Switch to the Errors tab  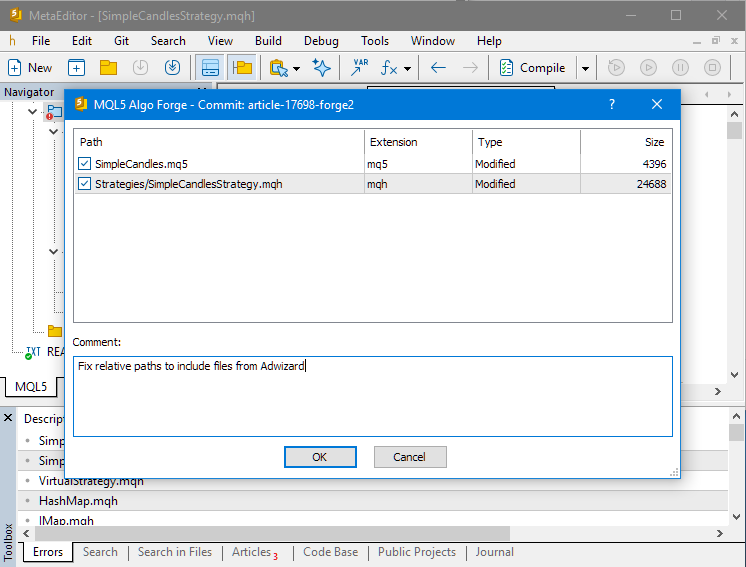[48, 552]
